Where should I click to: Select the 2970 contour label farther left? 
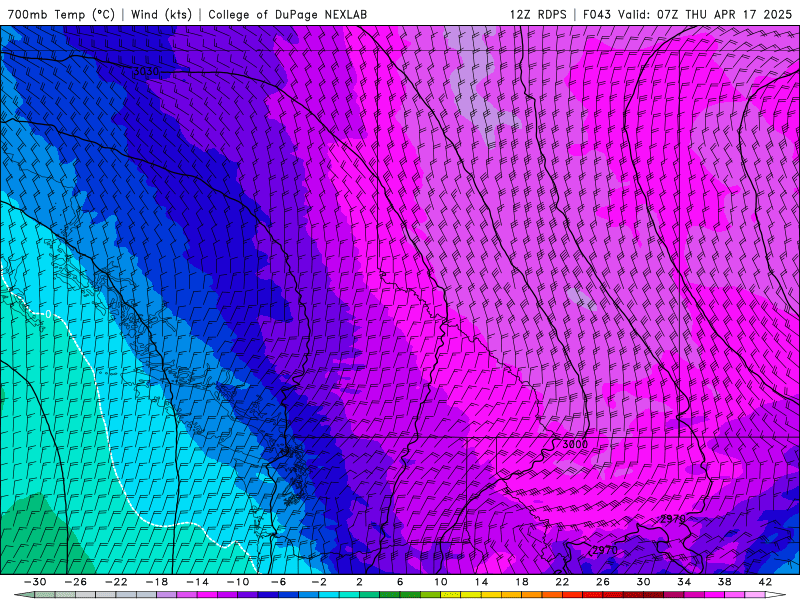tap(605, 550)
